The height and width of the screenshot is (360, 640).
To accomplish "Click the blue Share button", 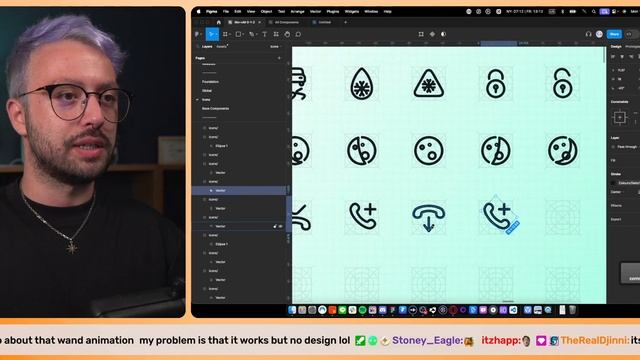I will [614, 34].
